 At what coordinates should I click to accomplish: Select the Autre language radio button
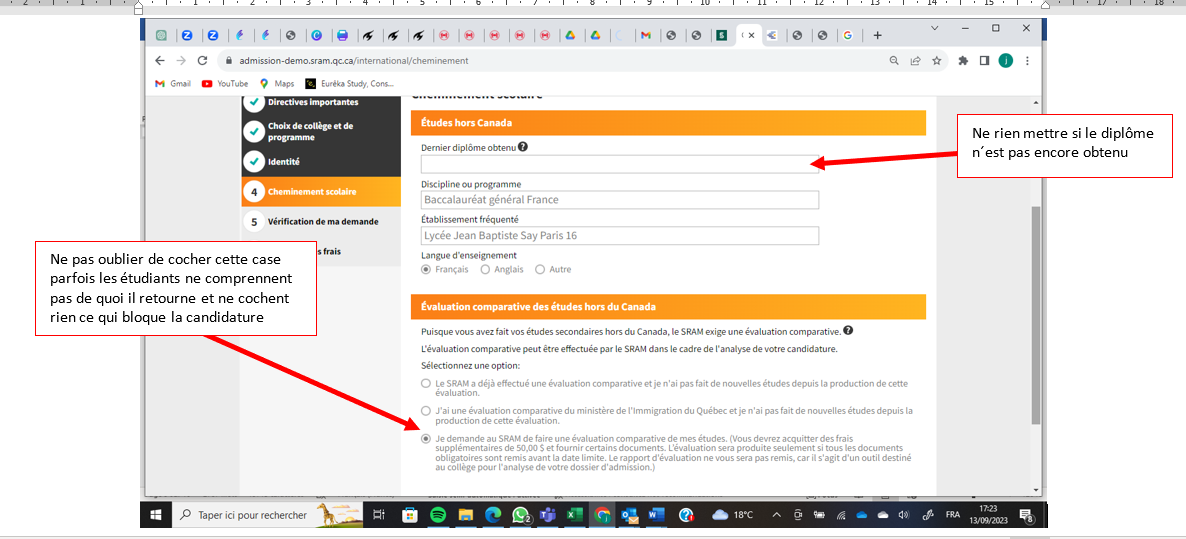(x=540, y=269)
